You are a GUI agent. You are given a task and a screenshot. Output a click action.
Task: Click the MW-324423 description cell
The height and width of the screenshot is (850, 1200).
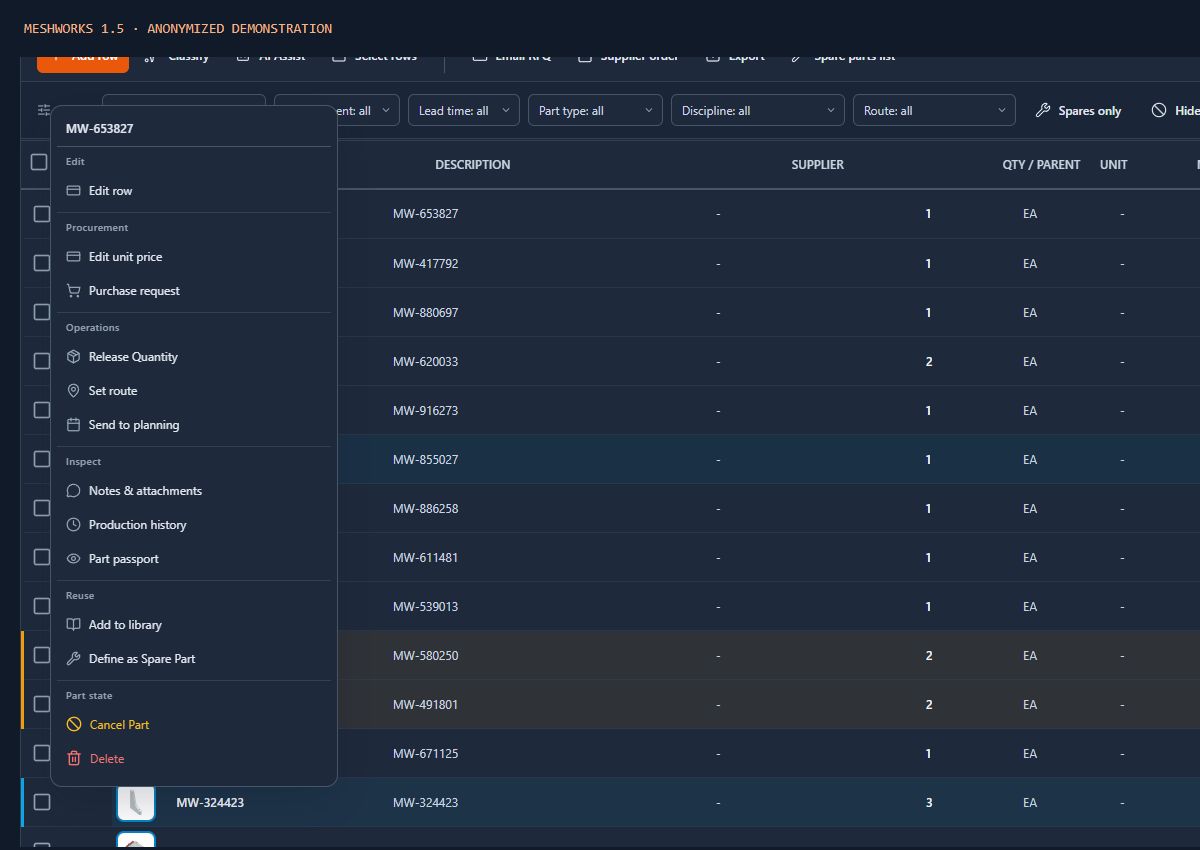tap(426, 803)
